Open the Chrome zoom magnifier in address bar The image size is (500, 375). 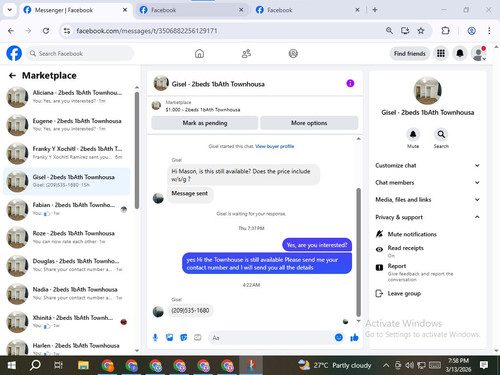[389, 31]
